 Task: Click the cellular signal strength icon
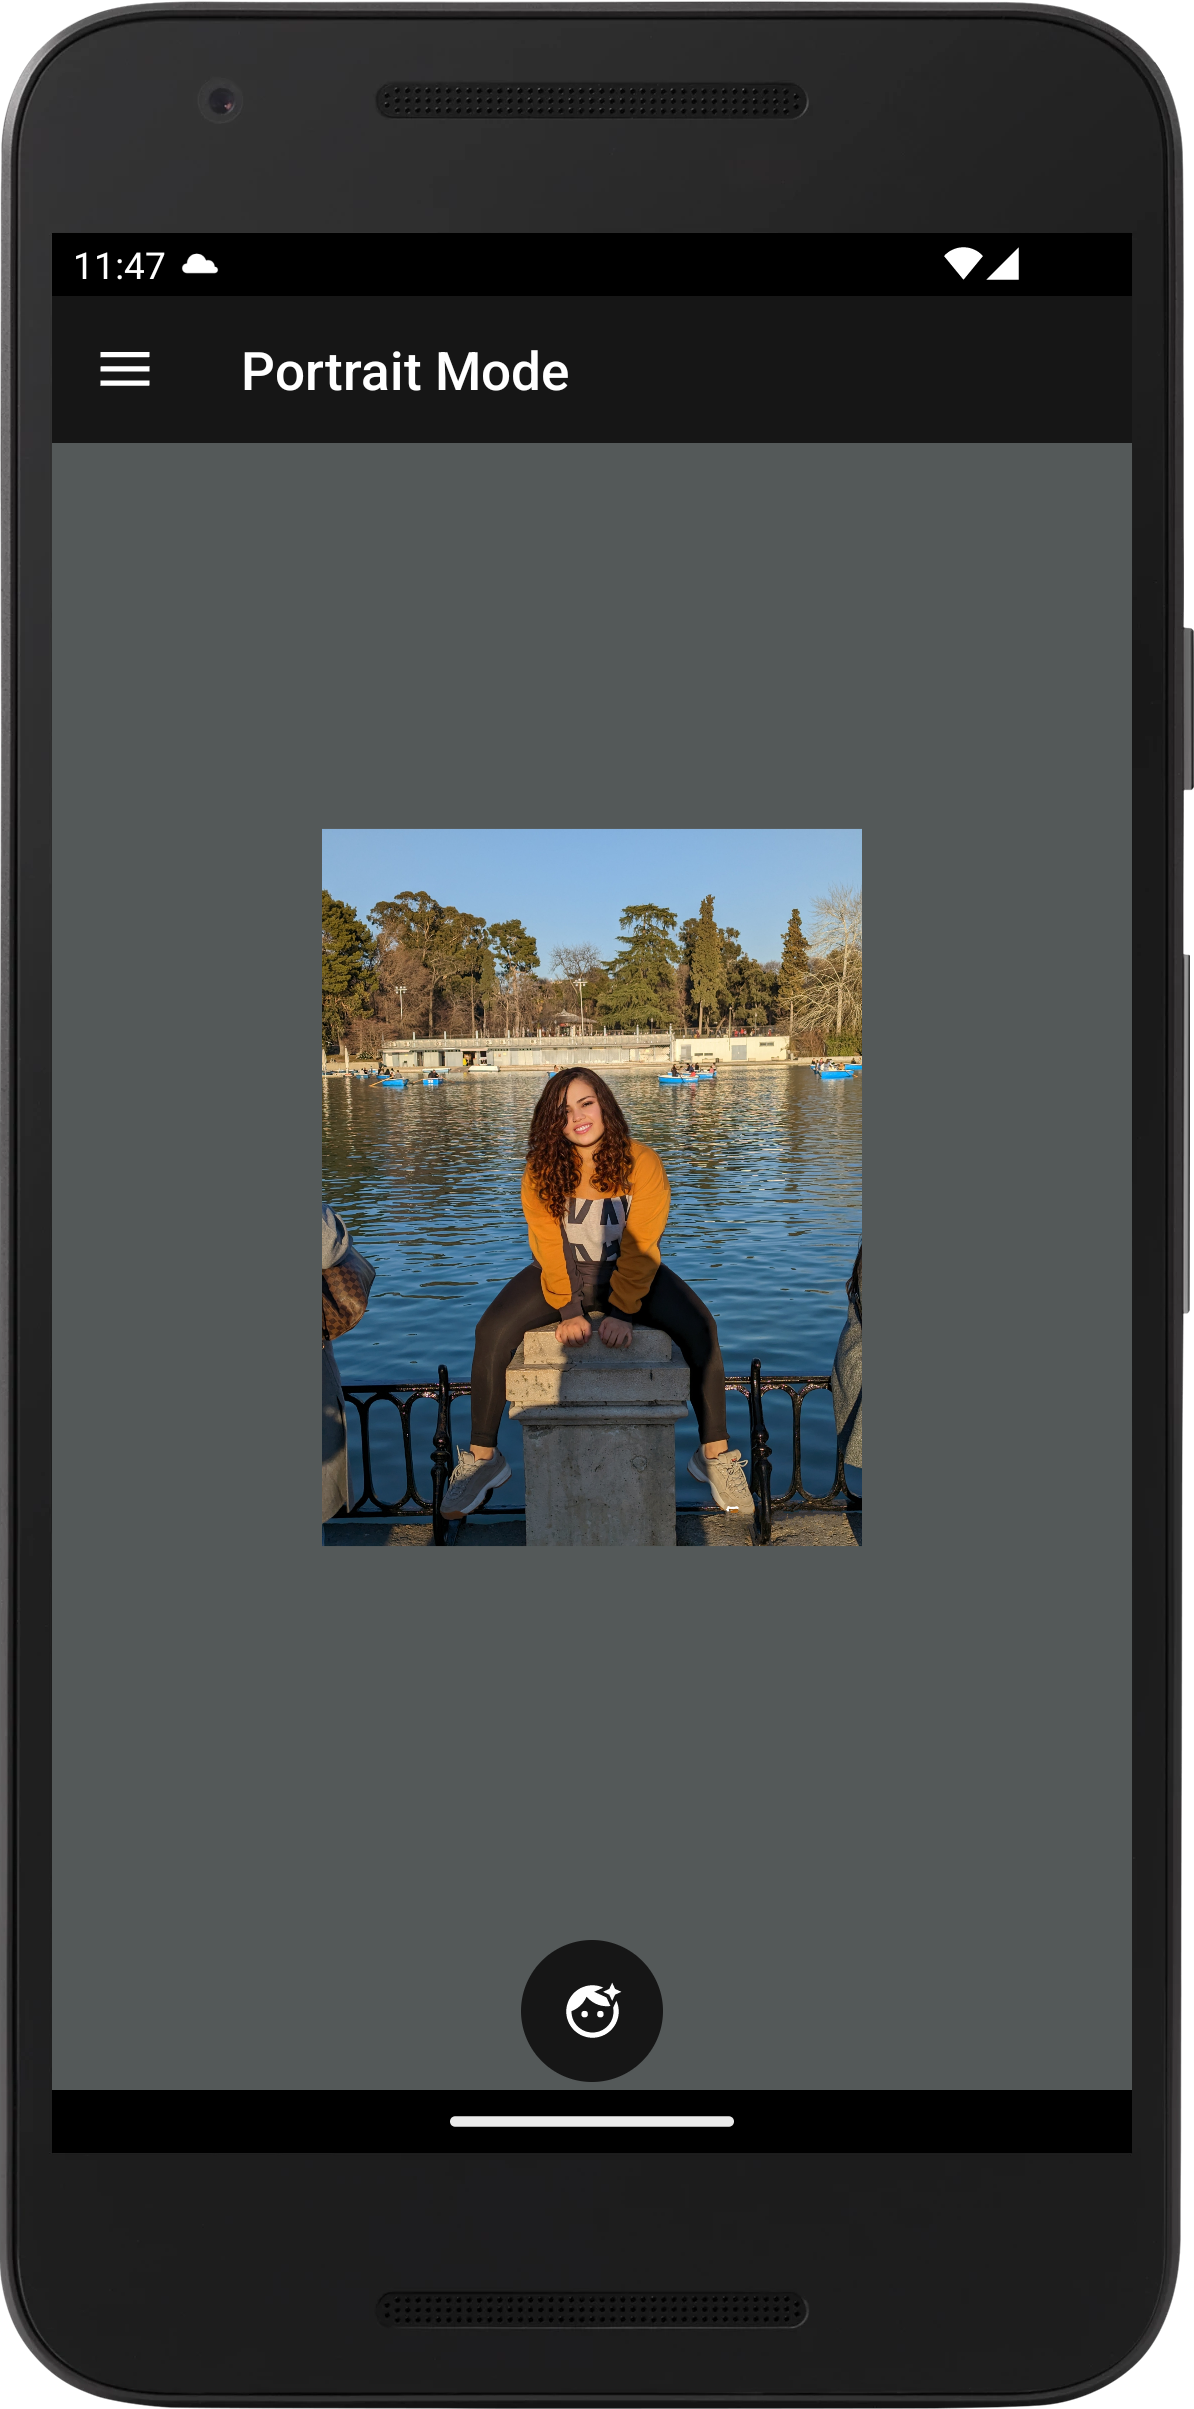[x=1004, y=264]
